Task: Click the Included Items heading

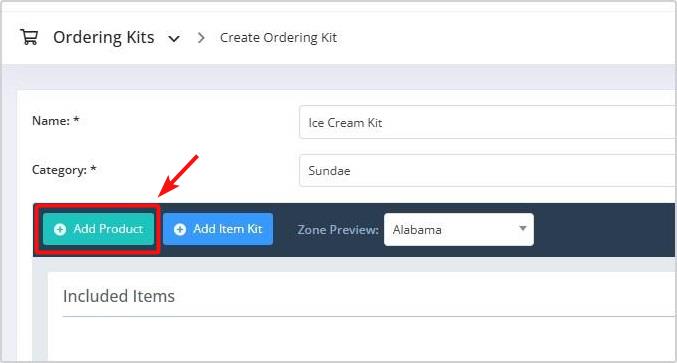Action: 119,296
